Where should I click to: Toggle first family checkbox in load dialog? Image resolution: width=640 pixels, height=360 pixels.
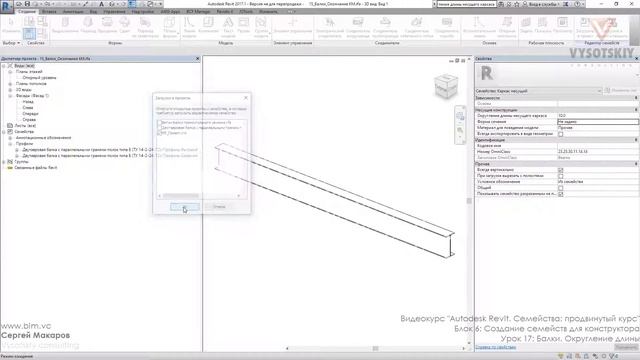click(159, 122)
